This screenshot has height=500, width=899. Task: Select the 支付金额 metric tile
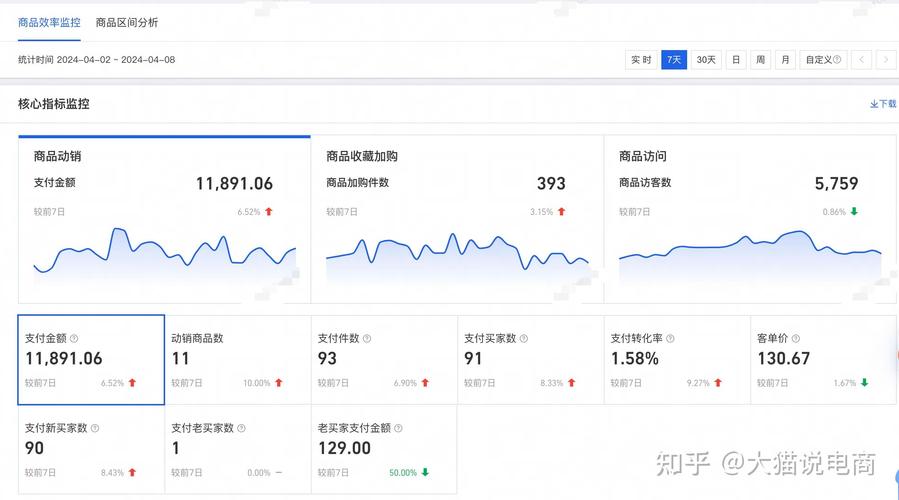point(91,360)
